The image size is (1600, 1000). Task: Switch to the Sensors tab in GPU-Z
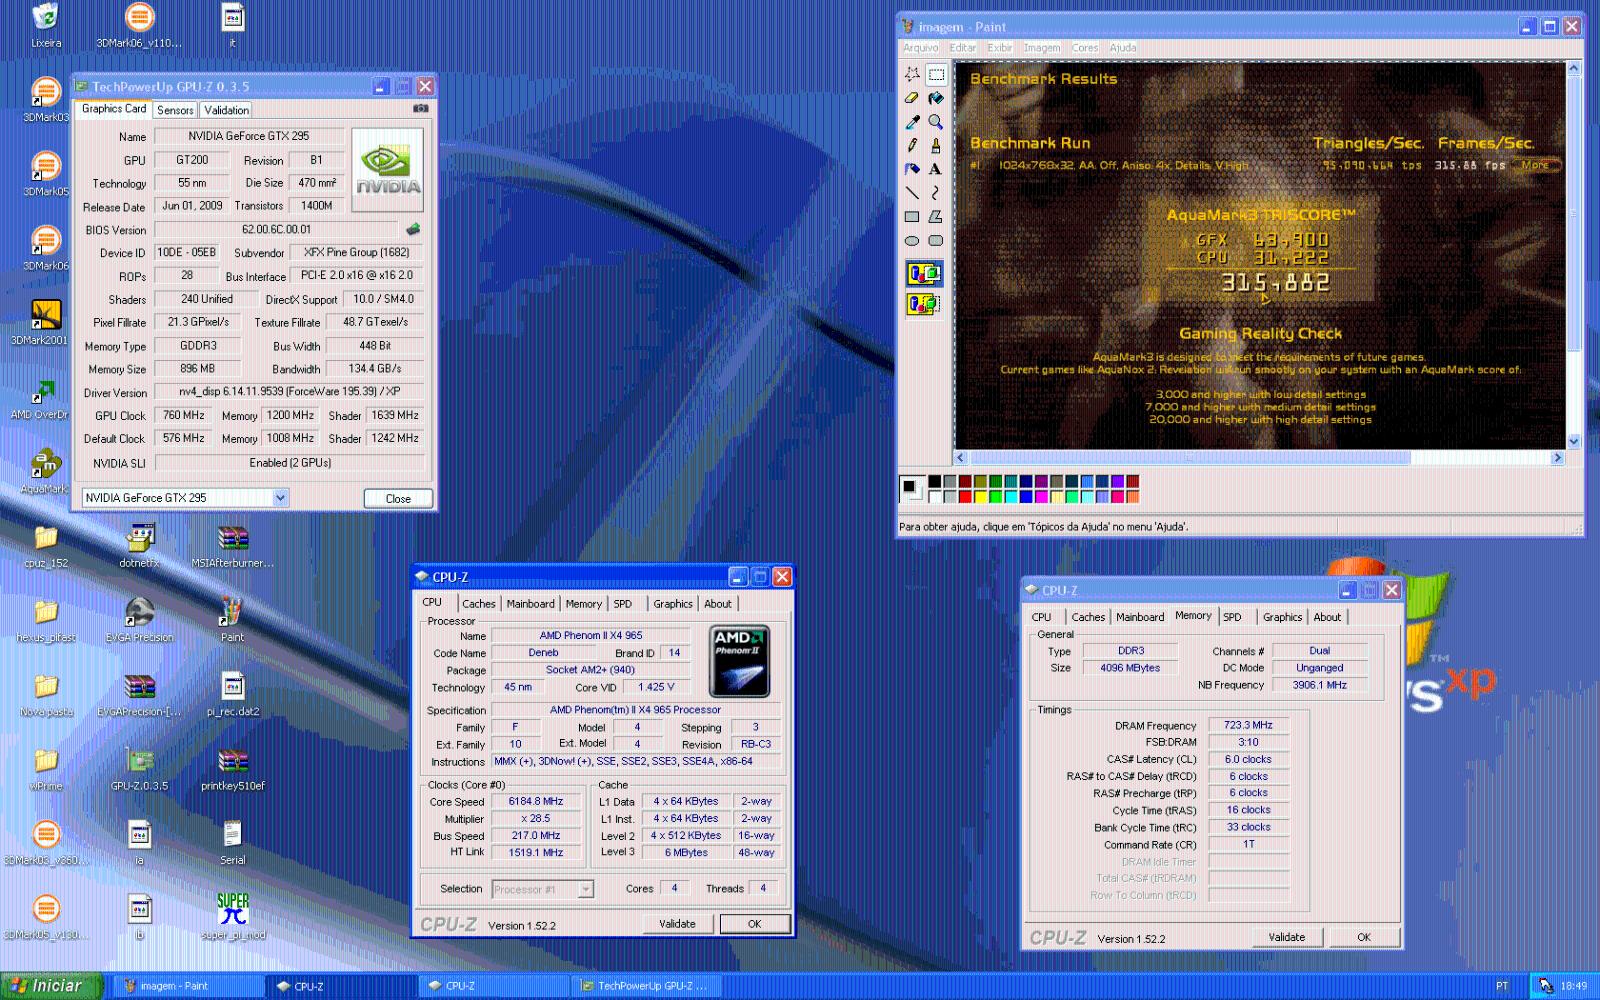[175, 110]
